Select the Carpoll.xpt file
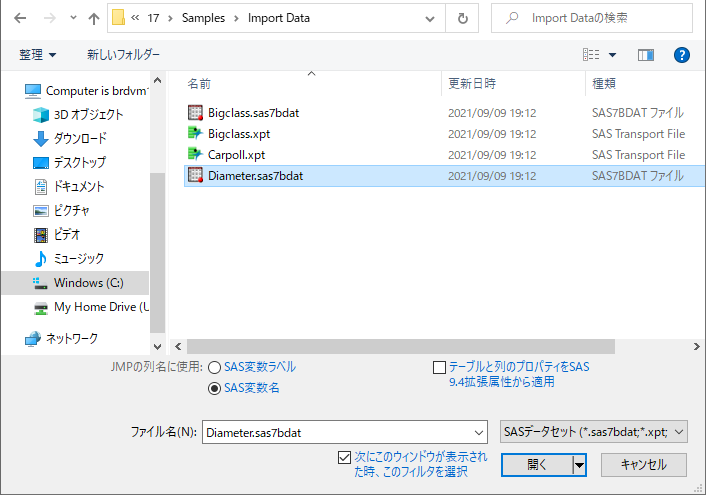The height and width of the screenshot is (495, 706). pyautogui.click(x=236, y=155)
